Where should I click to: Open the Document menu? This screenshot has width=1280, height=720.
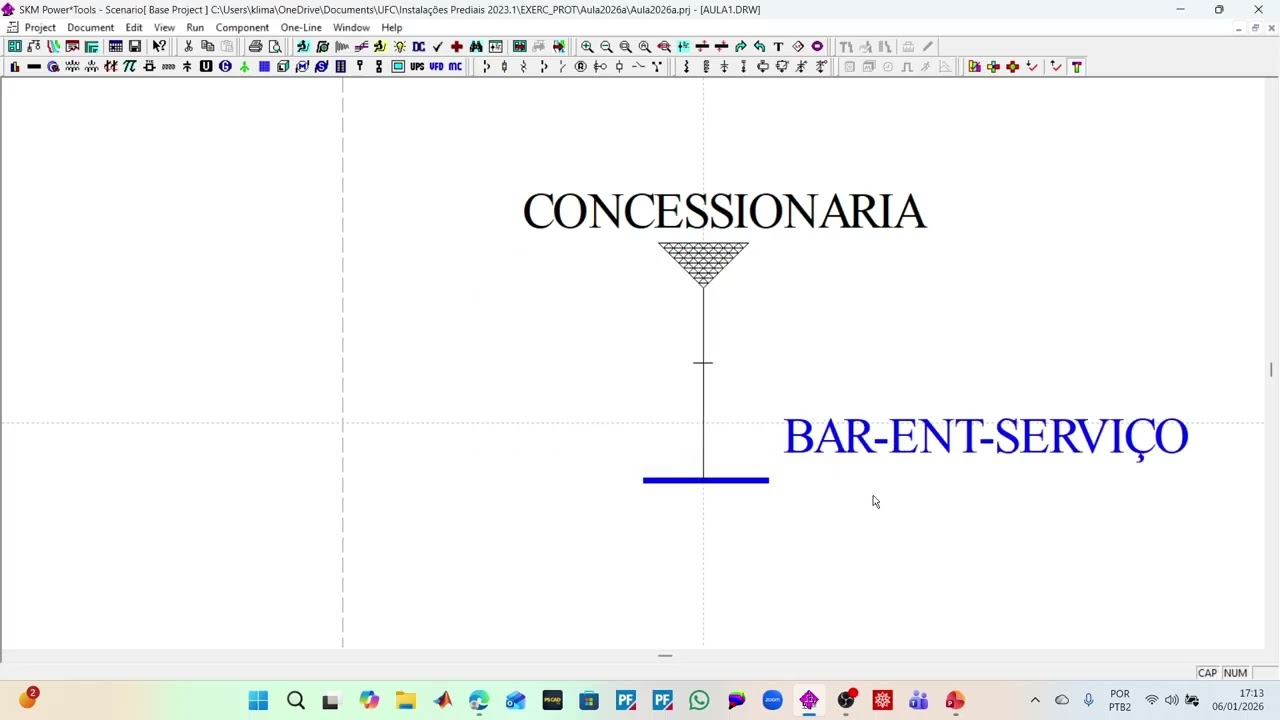90,27
